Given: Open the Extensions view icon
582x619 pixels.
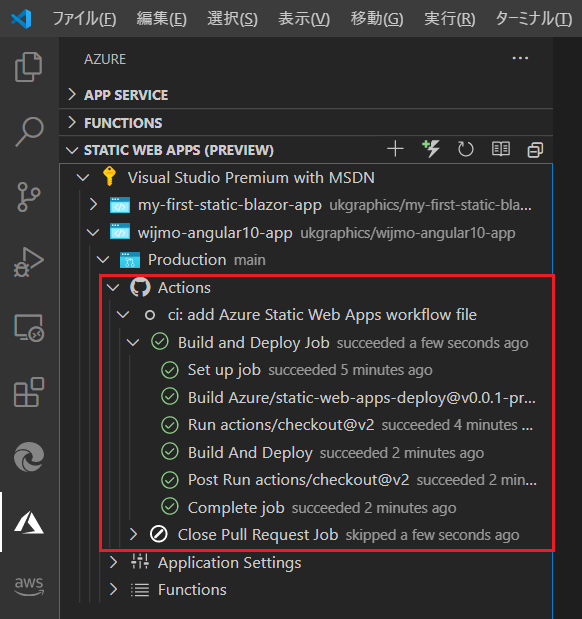Looking at the screenshot, I should pos(28,392).
